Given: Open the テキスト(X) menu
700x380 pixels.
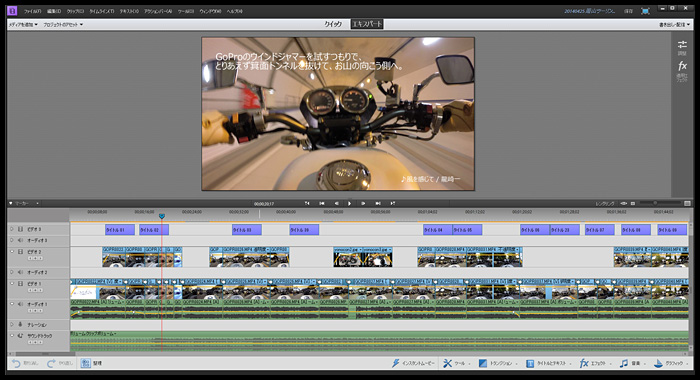Looking at the screenshot, I should pyautogui.click(x=129, y=11).
